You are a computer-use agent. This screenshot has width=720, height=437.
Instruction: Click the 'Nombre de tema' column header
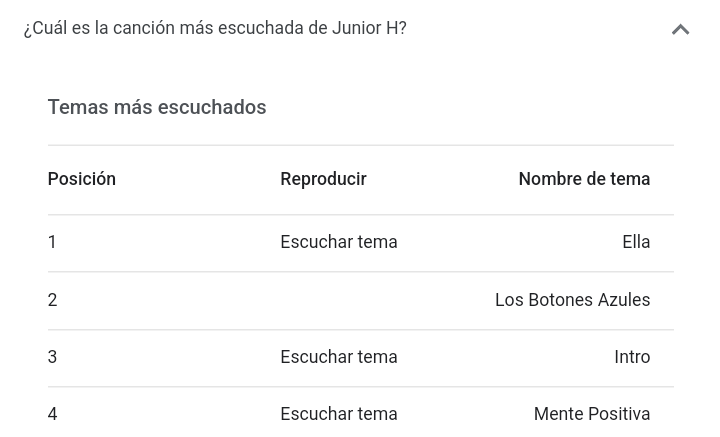(584, 179)
